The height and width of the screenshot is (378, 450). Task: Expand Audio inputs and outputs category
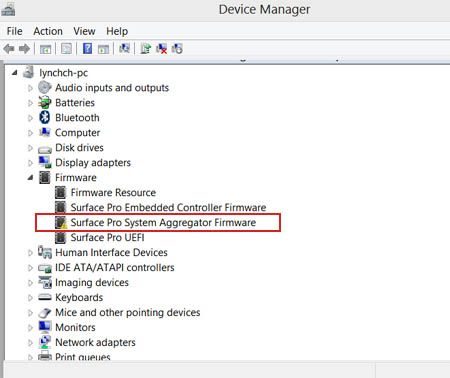click(x=30, y=88)
